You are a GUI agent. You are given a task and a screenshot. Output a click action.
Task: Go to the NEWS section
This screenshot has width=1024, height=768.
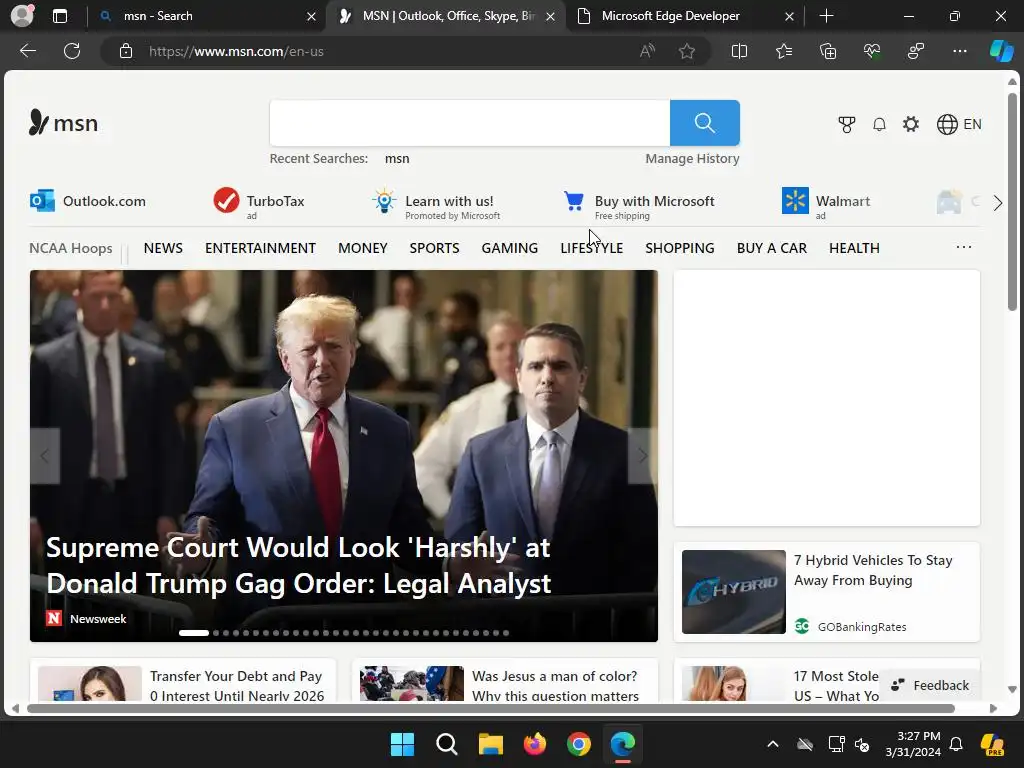coord(163,248)
